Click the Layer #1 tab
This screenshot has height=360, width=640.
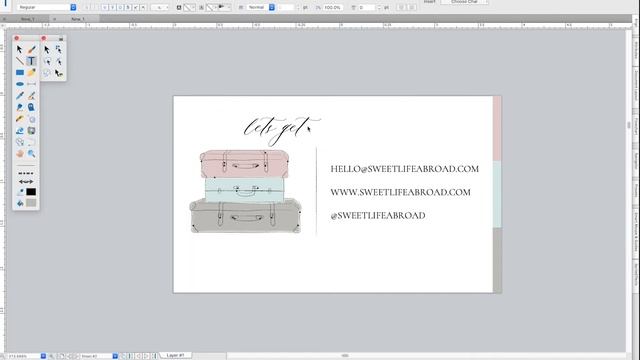point(176,356)
